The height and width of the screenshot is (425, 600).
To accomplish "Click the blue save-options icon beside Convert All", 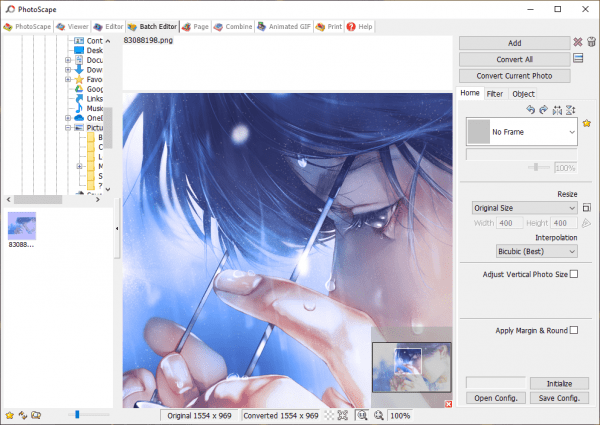I will point(578,58).
